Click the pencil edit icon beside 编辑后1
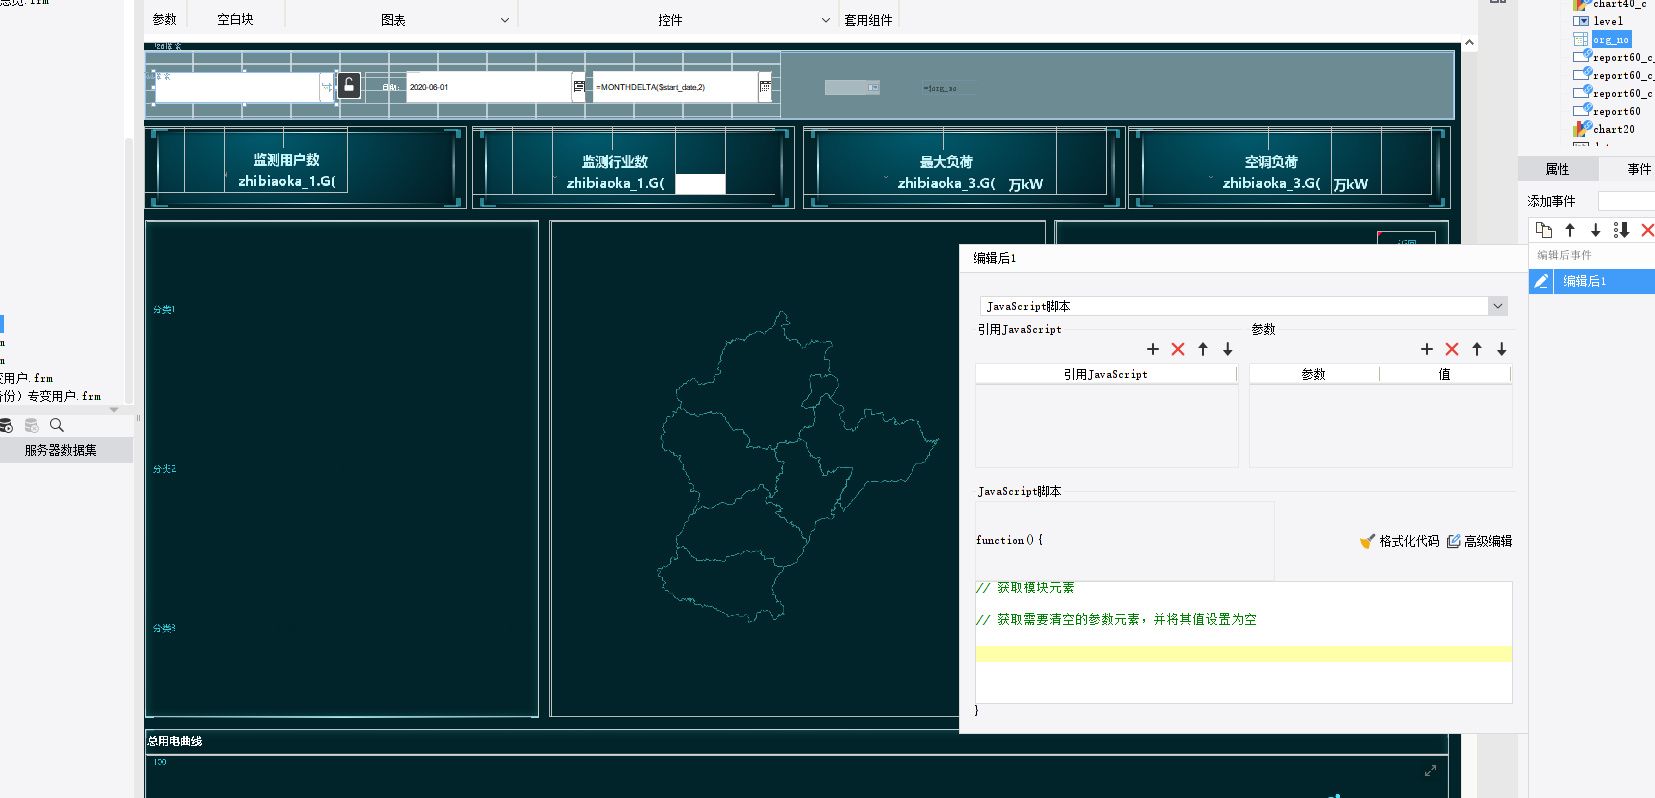The width and height of the screenshot is (1655, 798). pyautogui.click(x=1541, y=282)
